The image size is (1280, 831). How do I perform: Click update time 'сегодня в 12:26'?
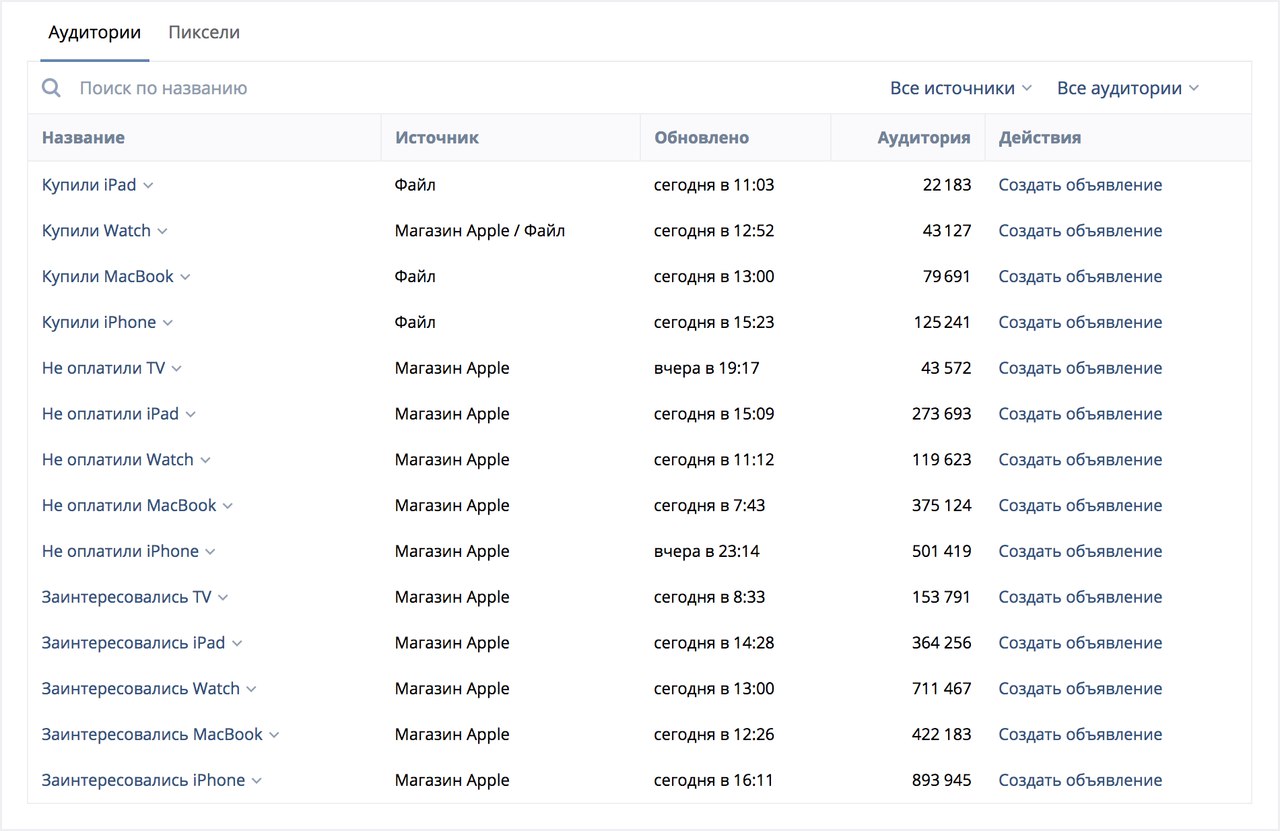(x=713, y=735)
